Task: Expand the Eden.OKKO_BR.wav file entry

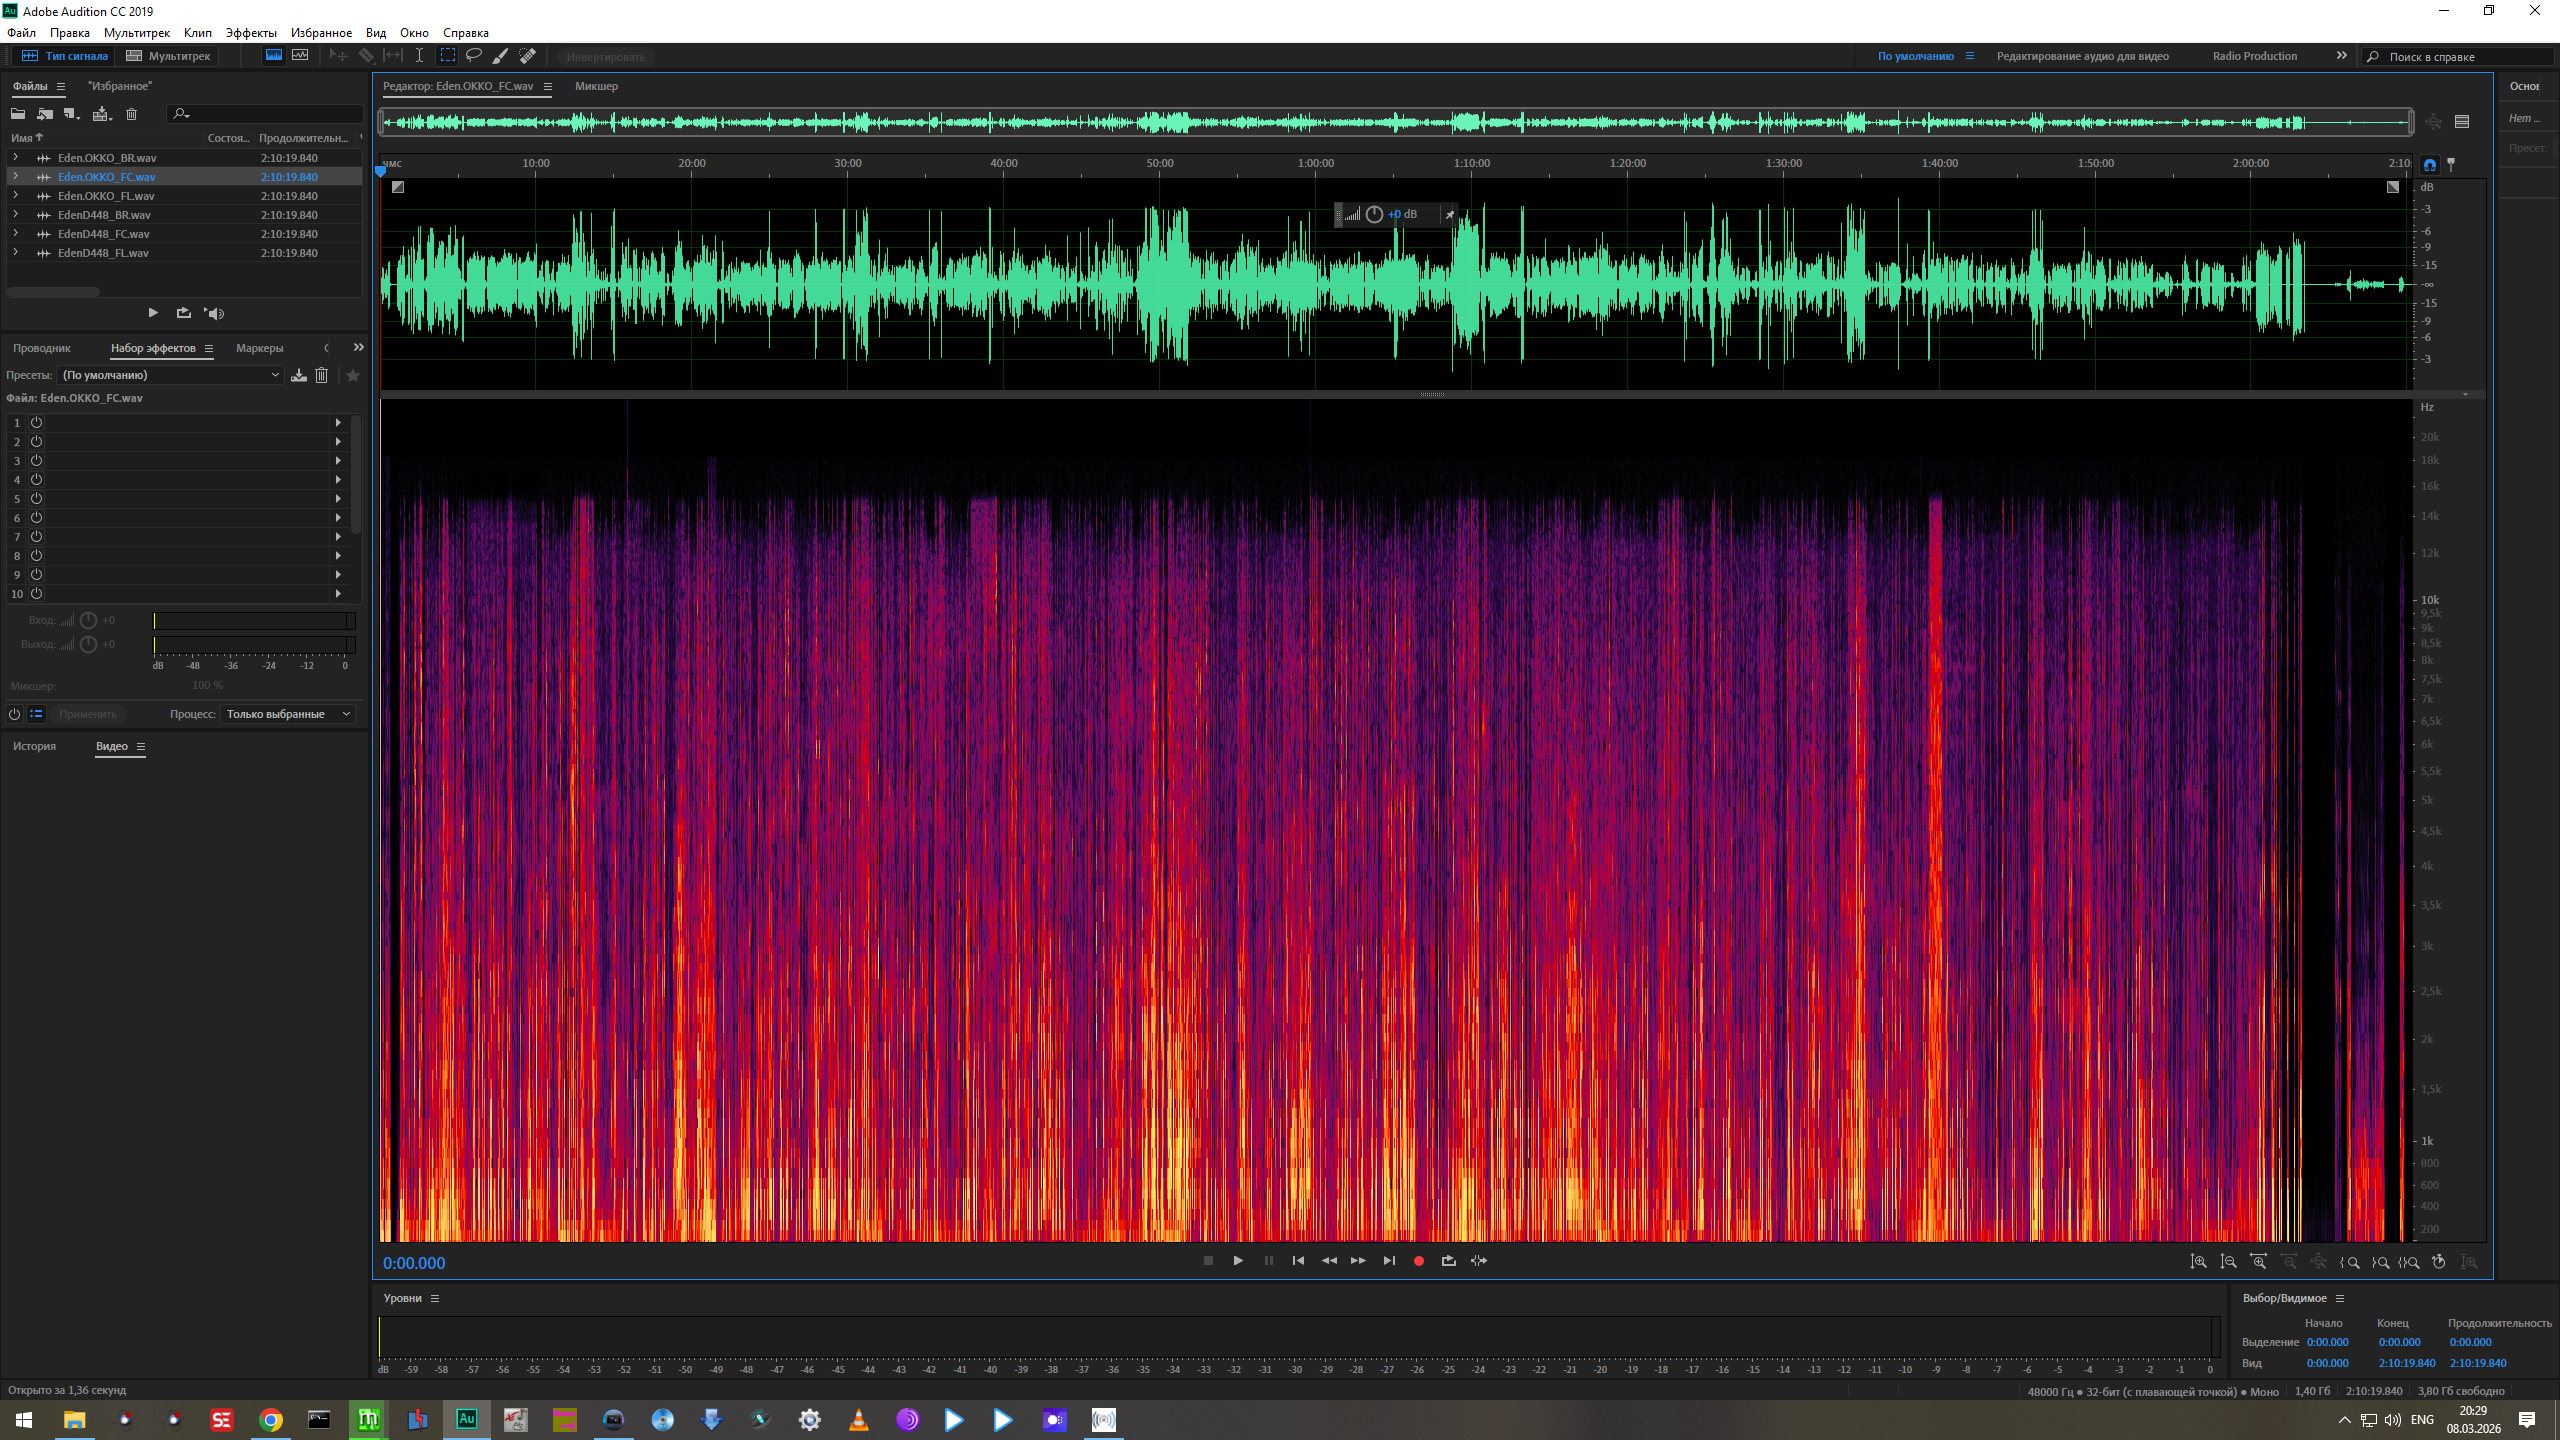Action: coord(15,158)
